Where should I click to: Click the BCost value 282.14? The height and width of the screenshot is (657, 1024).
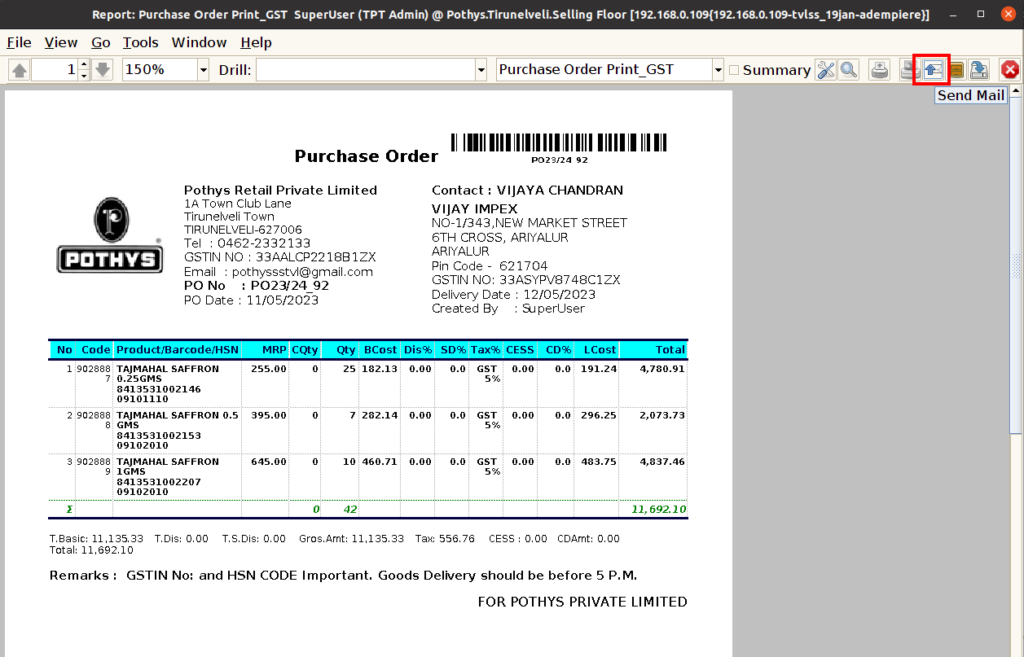click(379, 415)
